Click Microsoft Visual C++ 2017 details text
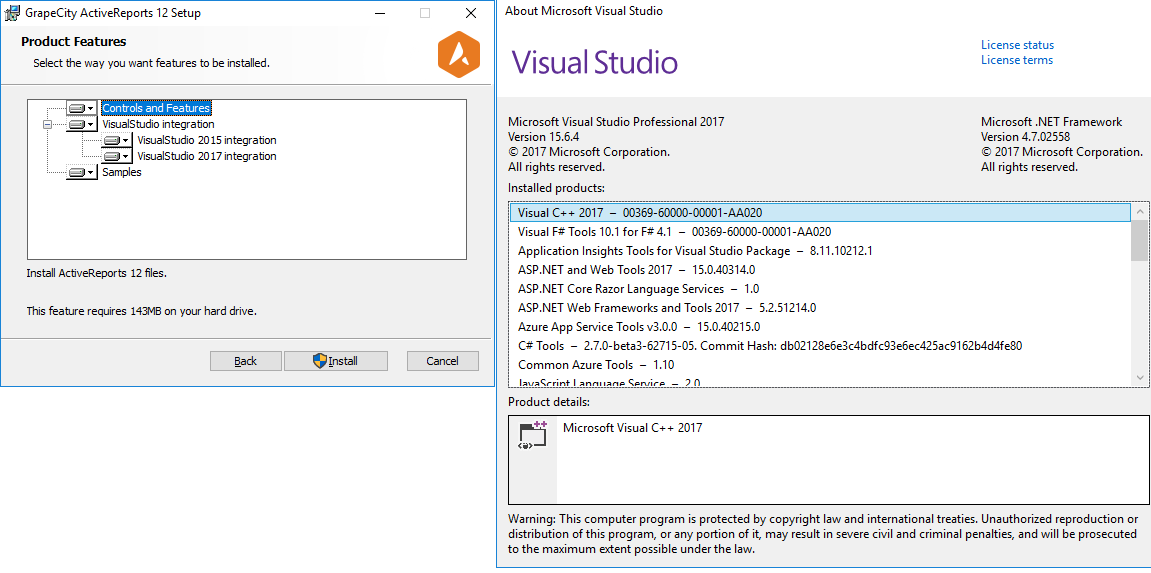The image size is (1151, 573). coord(632,428)
